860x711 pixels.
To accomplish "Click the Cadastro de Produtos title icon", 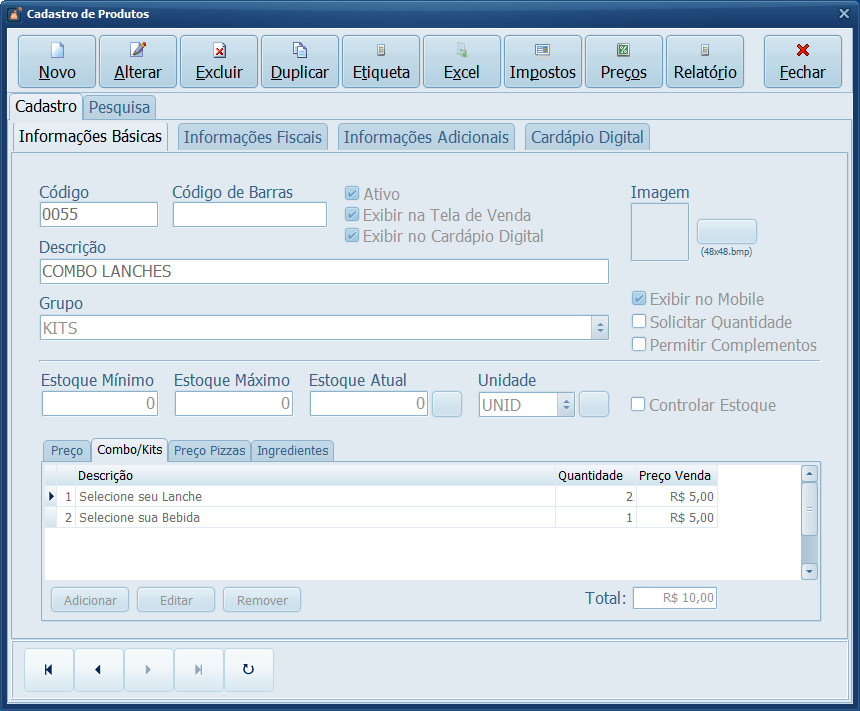I will click(x=15, y=14).
